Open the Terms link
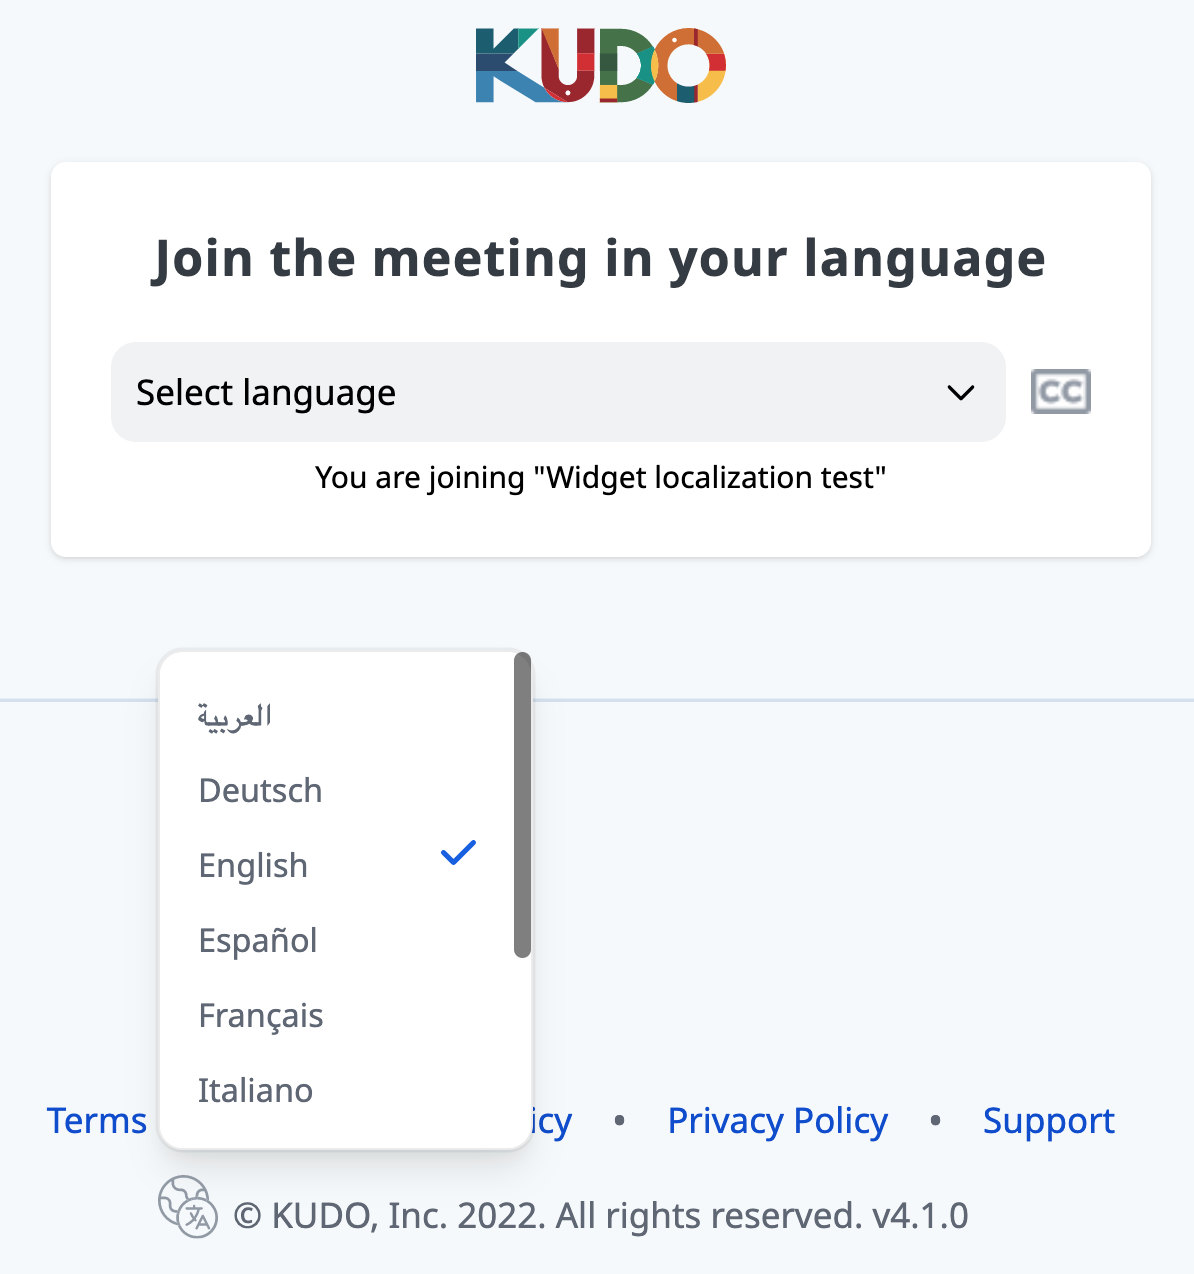This screenshot has width=1194, height=1274. click(97, 1121)
